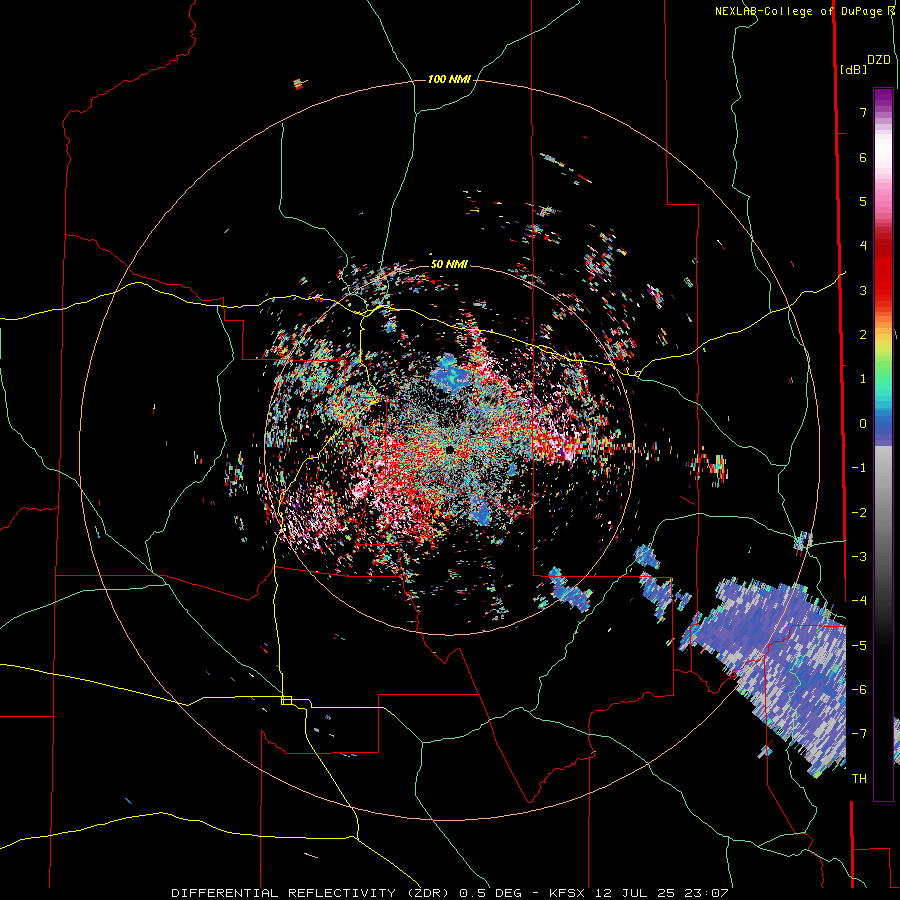
Task: Click the positive 1 scale value
Action: point(863,379)
